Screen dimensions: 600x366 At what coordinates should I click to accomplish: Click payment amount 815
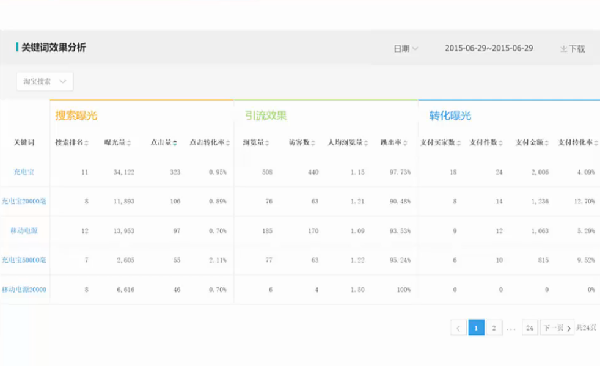pyautogui.click(x=543, y=260)
